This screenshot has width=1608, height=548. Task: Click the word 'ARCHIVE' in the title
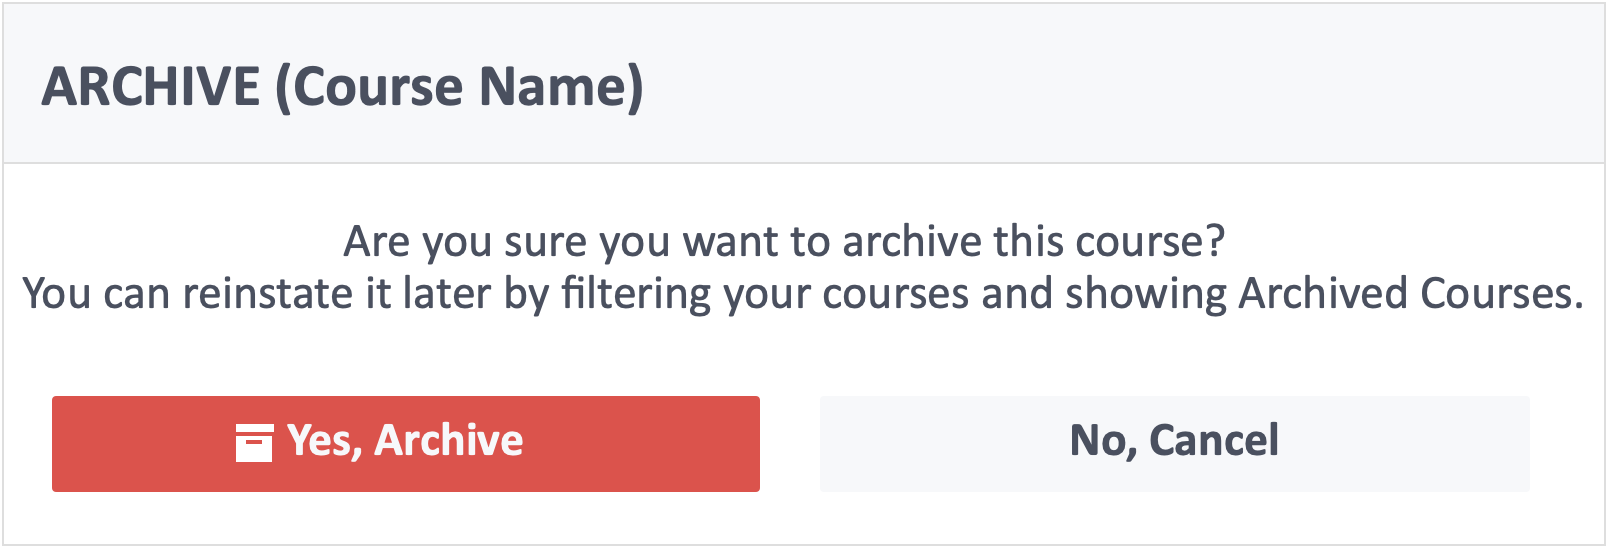coord(151,87)
